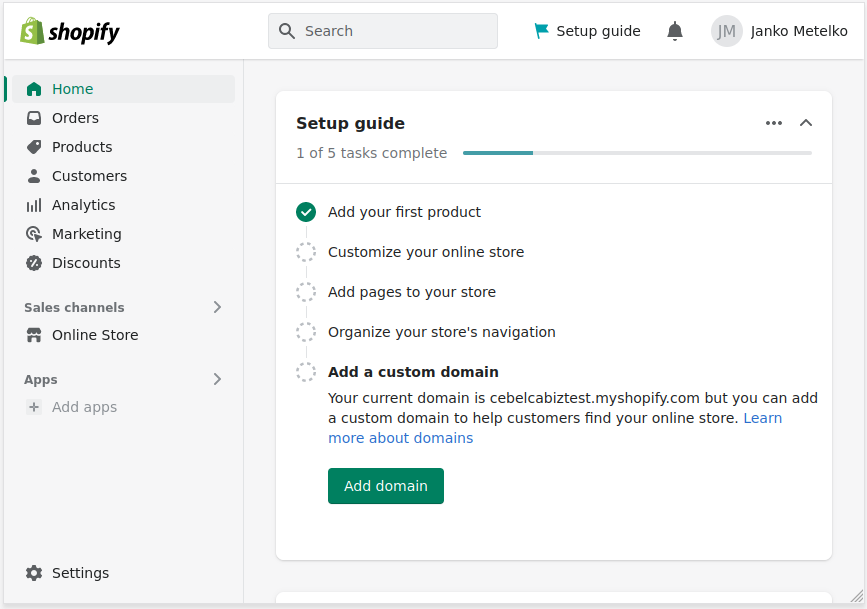Click the Orders inbox icon in sidebar

[34, 118]
